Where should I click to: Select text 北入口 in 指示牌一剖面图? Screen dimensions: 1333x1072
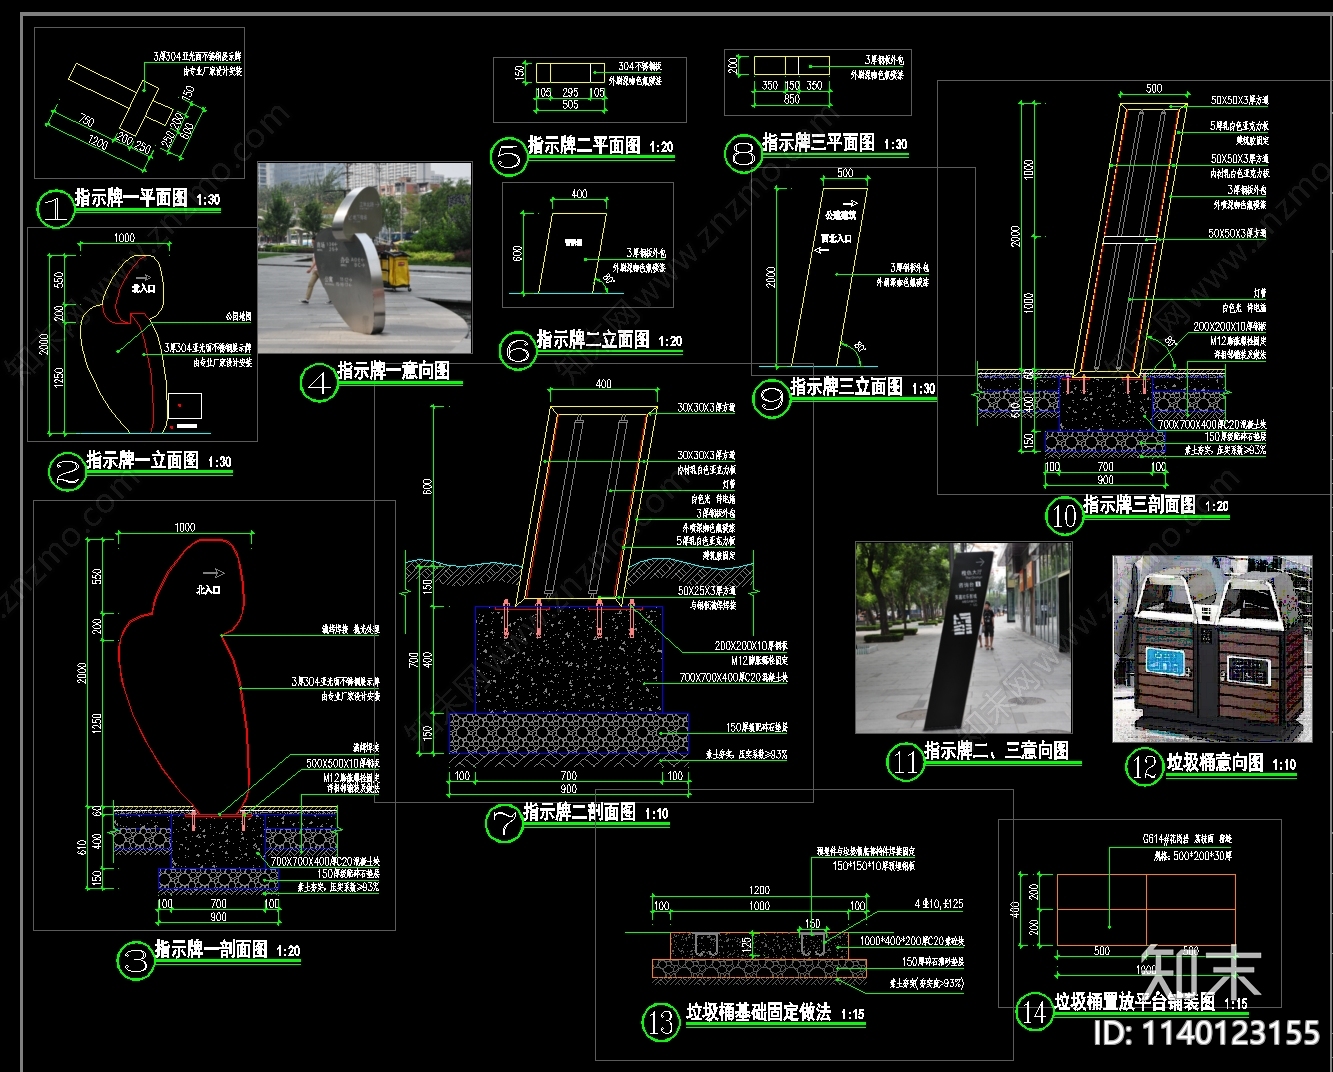point(208,590)
